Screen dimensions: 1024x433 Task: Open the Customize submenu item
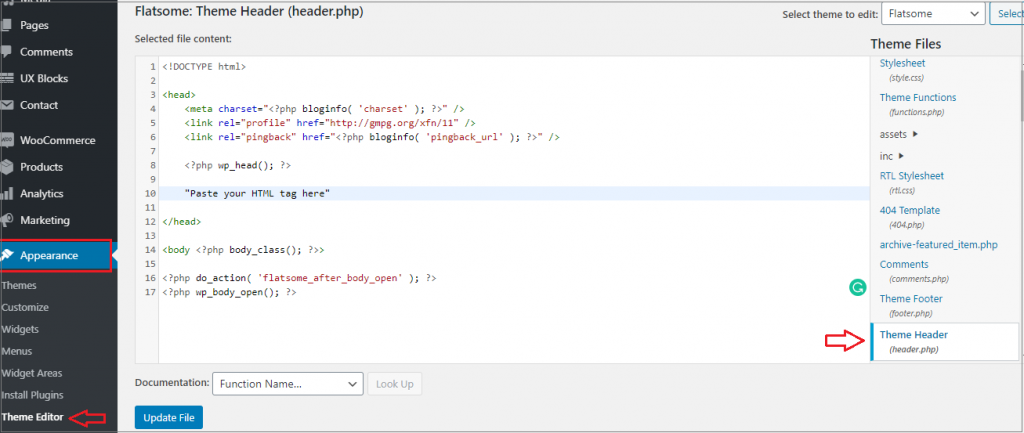point(25,308)
